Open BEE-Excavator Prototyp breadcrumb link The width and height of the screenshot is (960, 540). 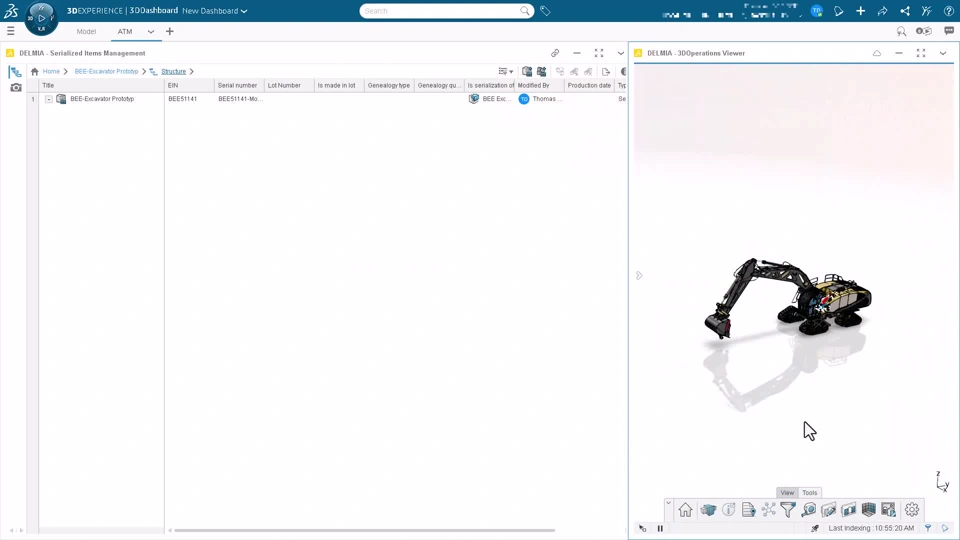[x=106, y=72]
